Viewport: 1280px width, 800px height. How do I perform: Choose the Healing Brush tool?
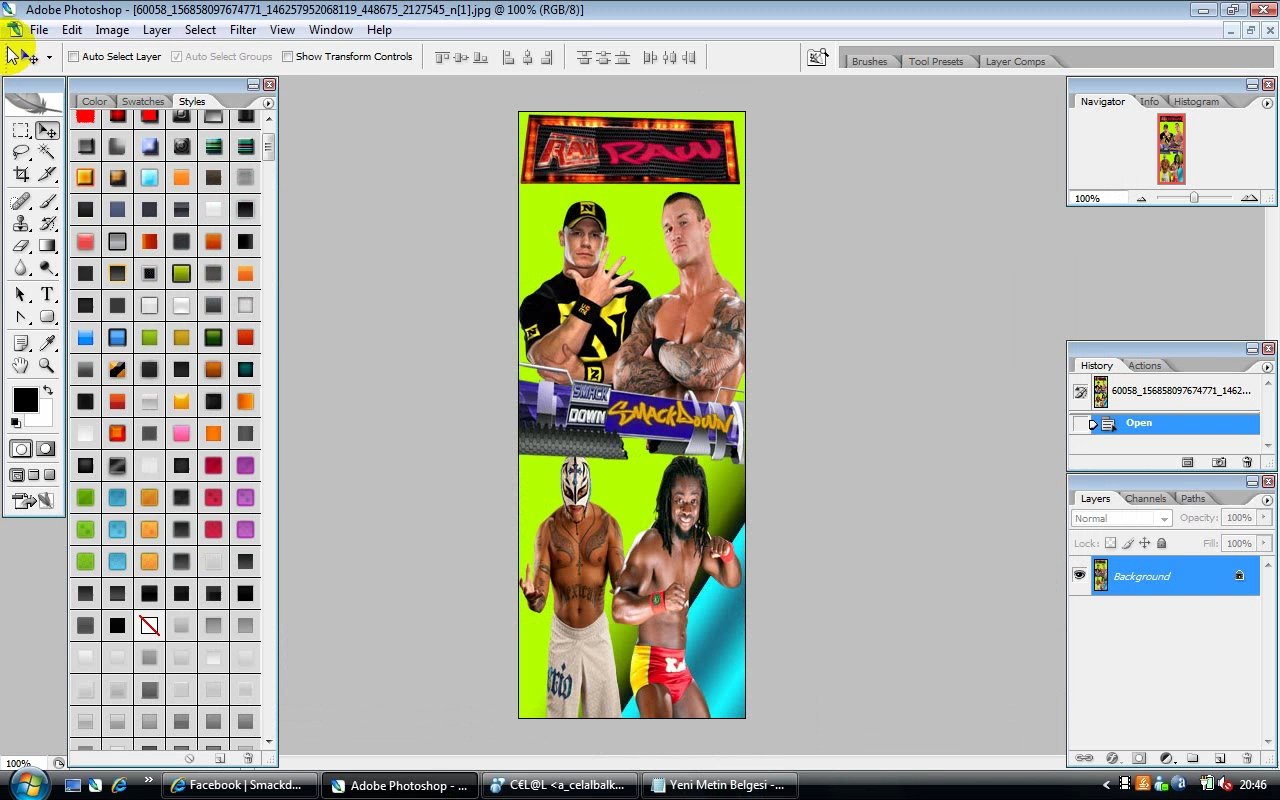click(21, 202)
